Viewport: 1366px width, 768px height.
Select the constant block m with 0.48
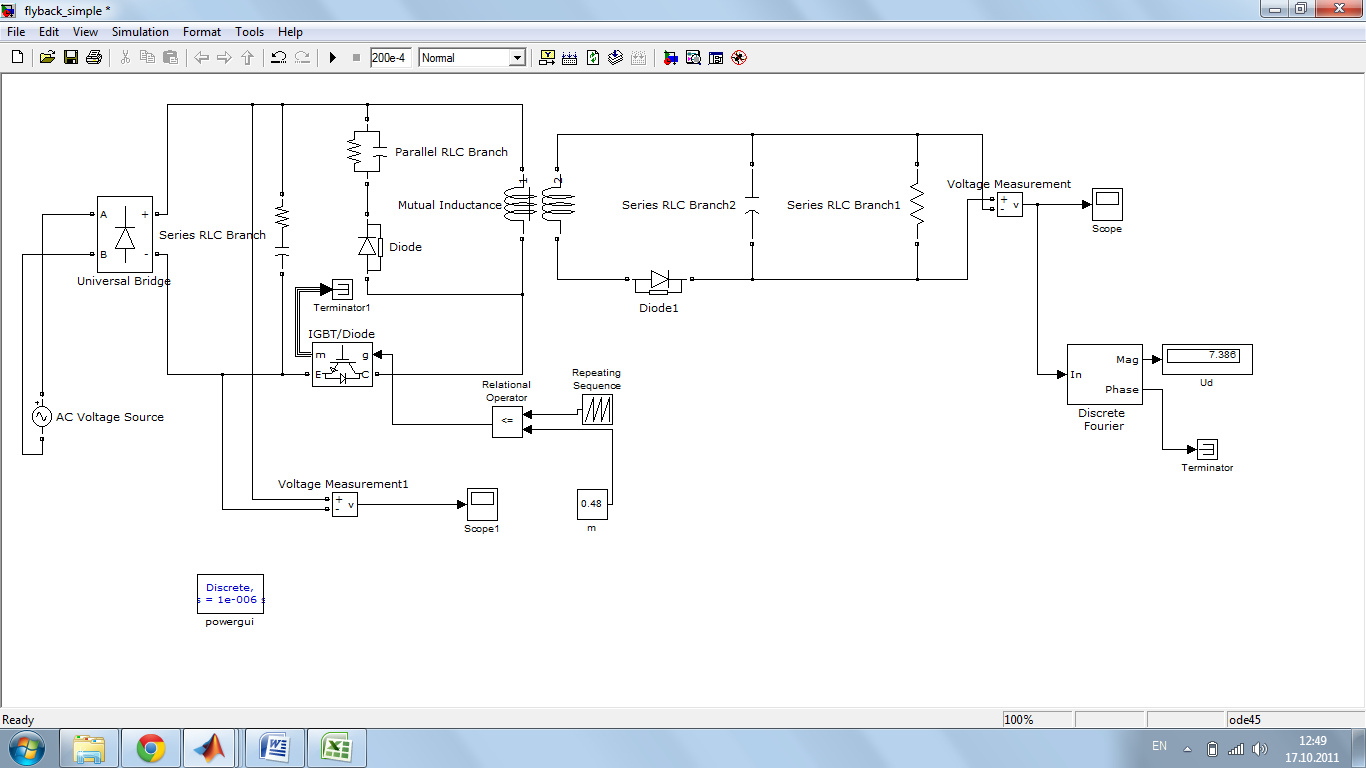(x=592, y=504)
